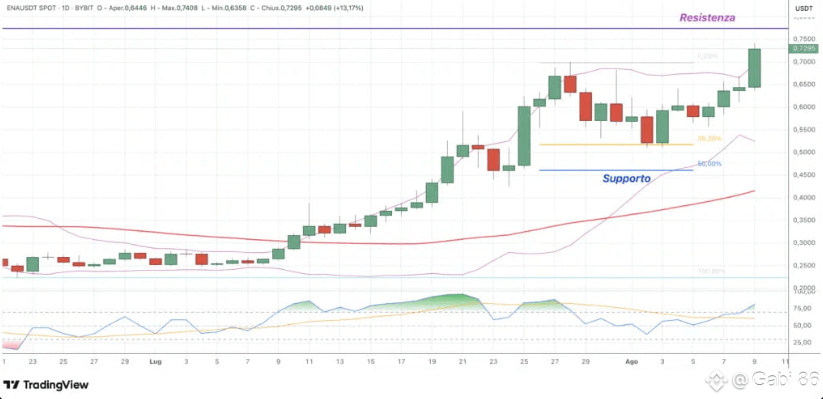
Task: Click the latest tall green candle
Action: [754, 68]
